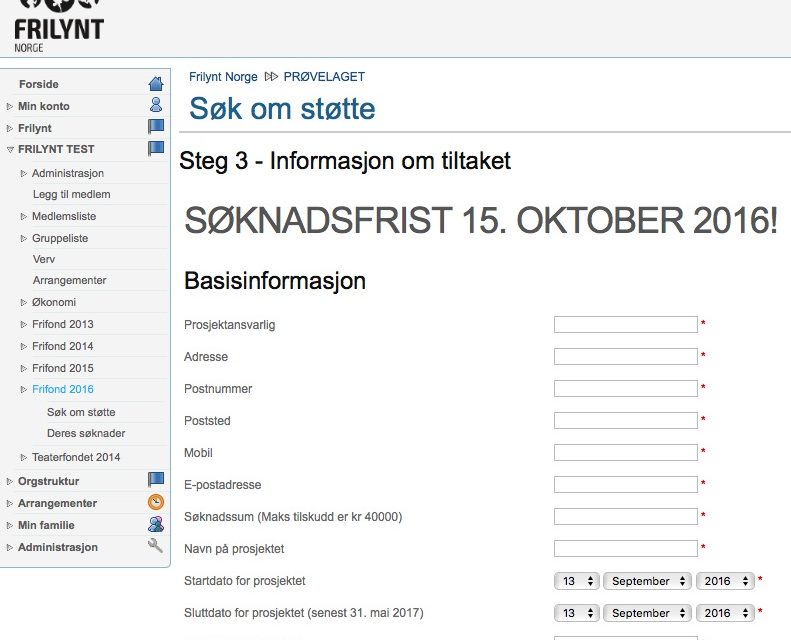
Task: Click the PRØVELAGET breadcrumb link
Action: [x=324, y=77]
